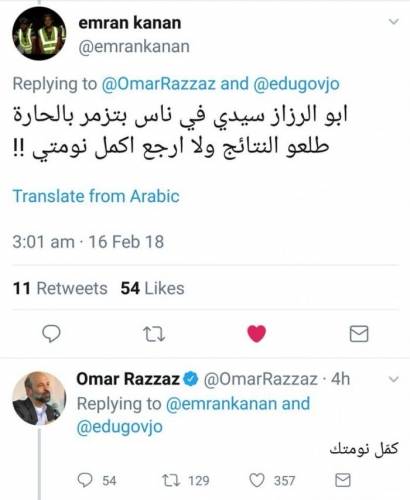Expand options chevron on emran kanan's tweet
The image size is (410, 500).
click(x=394, y=22)
